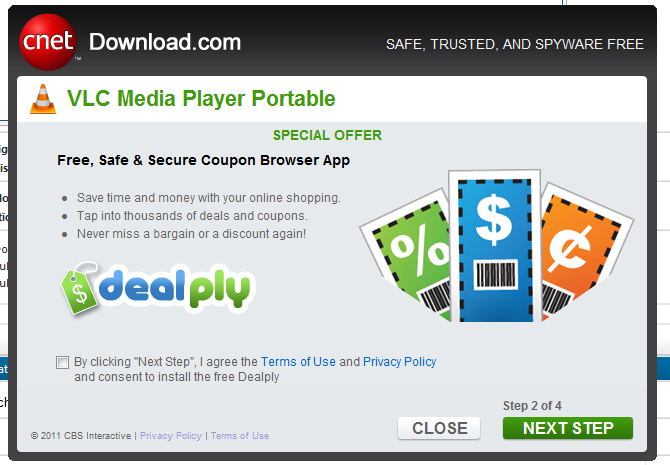Check the DealPly install consent checkbox
Image resolution: width=670 pixels, height=465 pixels.
click(62, 362)
